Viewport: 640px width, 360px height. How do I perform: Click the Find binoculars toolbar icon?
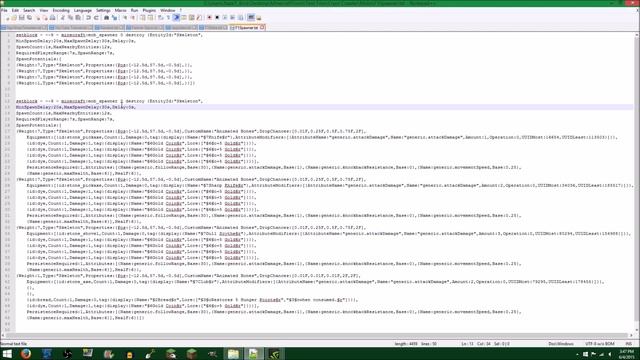(x=106, y=18)
